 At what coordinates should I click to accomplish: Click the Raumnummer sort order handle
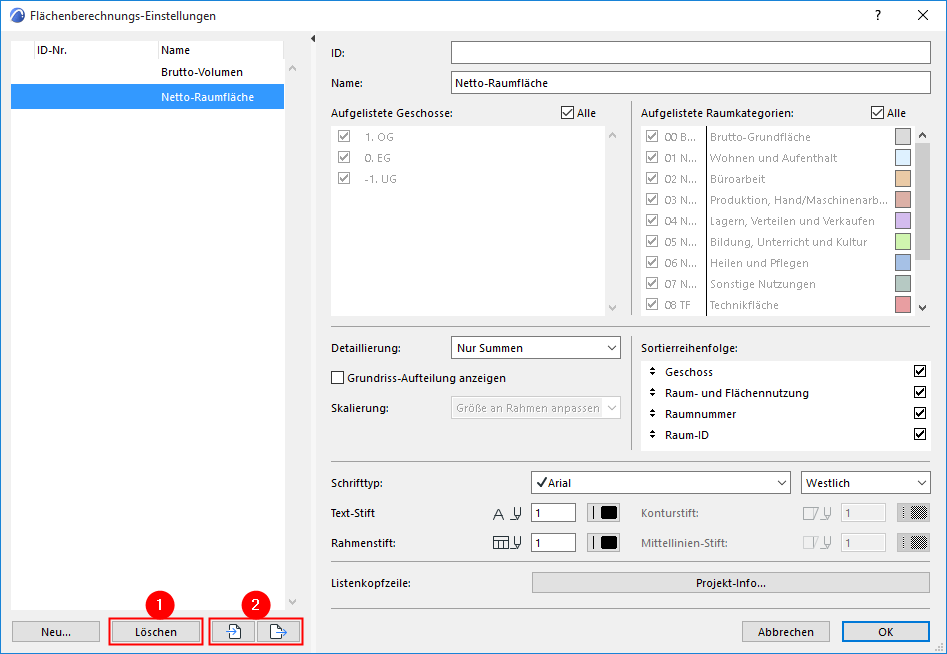click(x=652, y=414)
